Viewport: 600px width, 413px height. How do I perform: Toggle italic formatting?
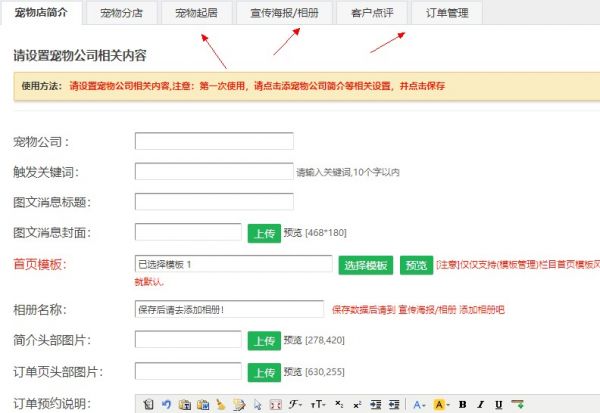[x=481, y=404]
